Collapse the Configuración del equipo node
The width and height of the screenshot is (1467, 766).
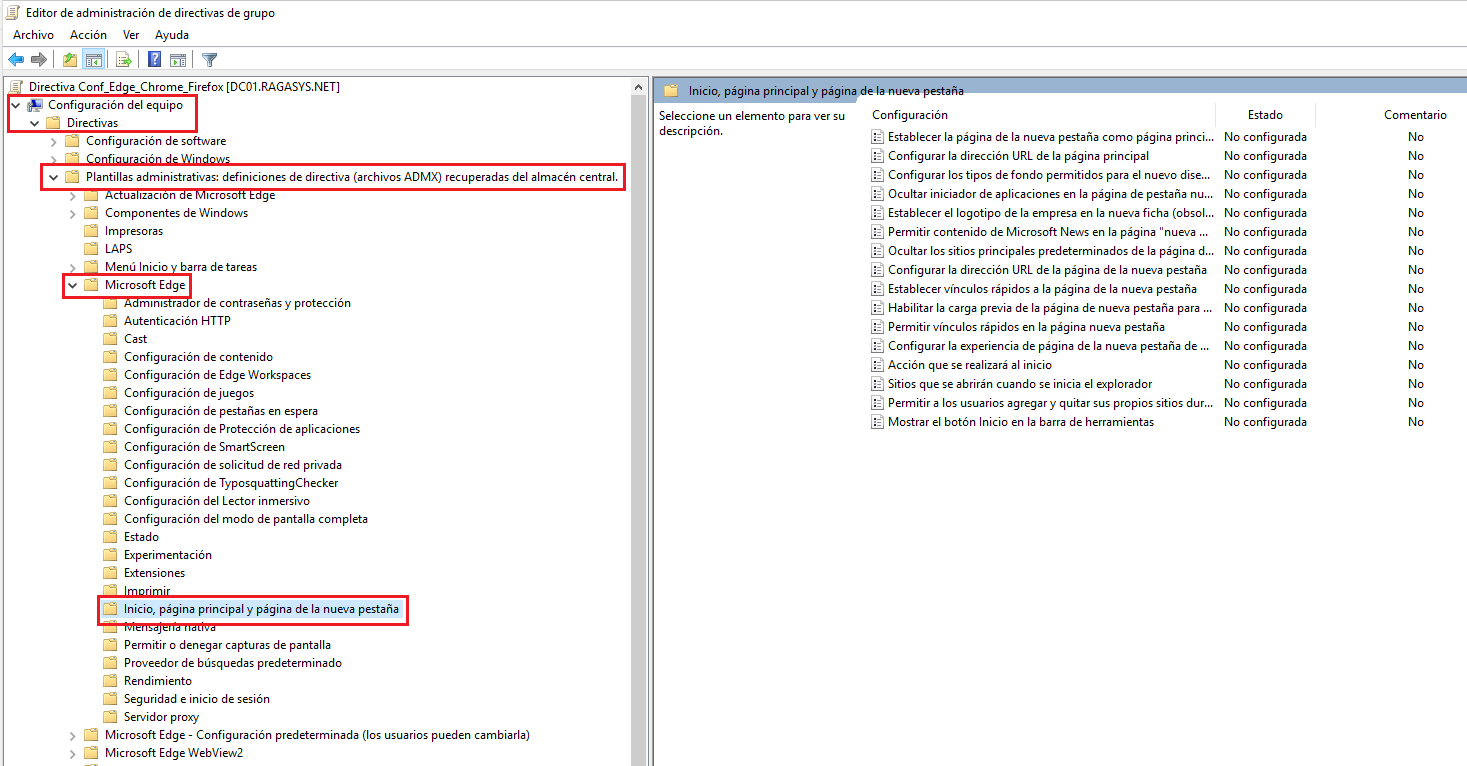pyautogui.click(x=14, y=104)
